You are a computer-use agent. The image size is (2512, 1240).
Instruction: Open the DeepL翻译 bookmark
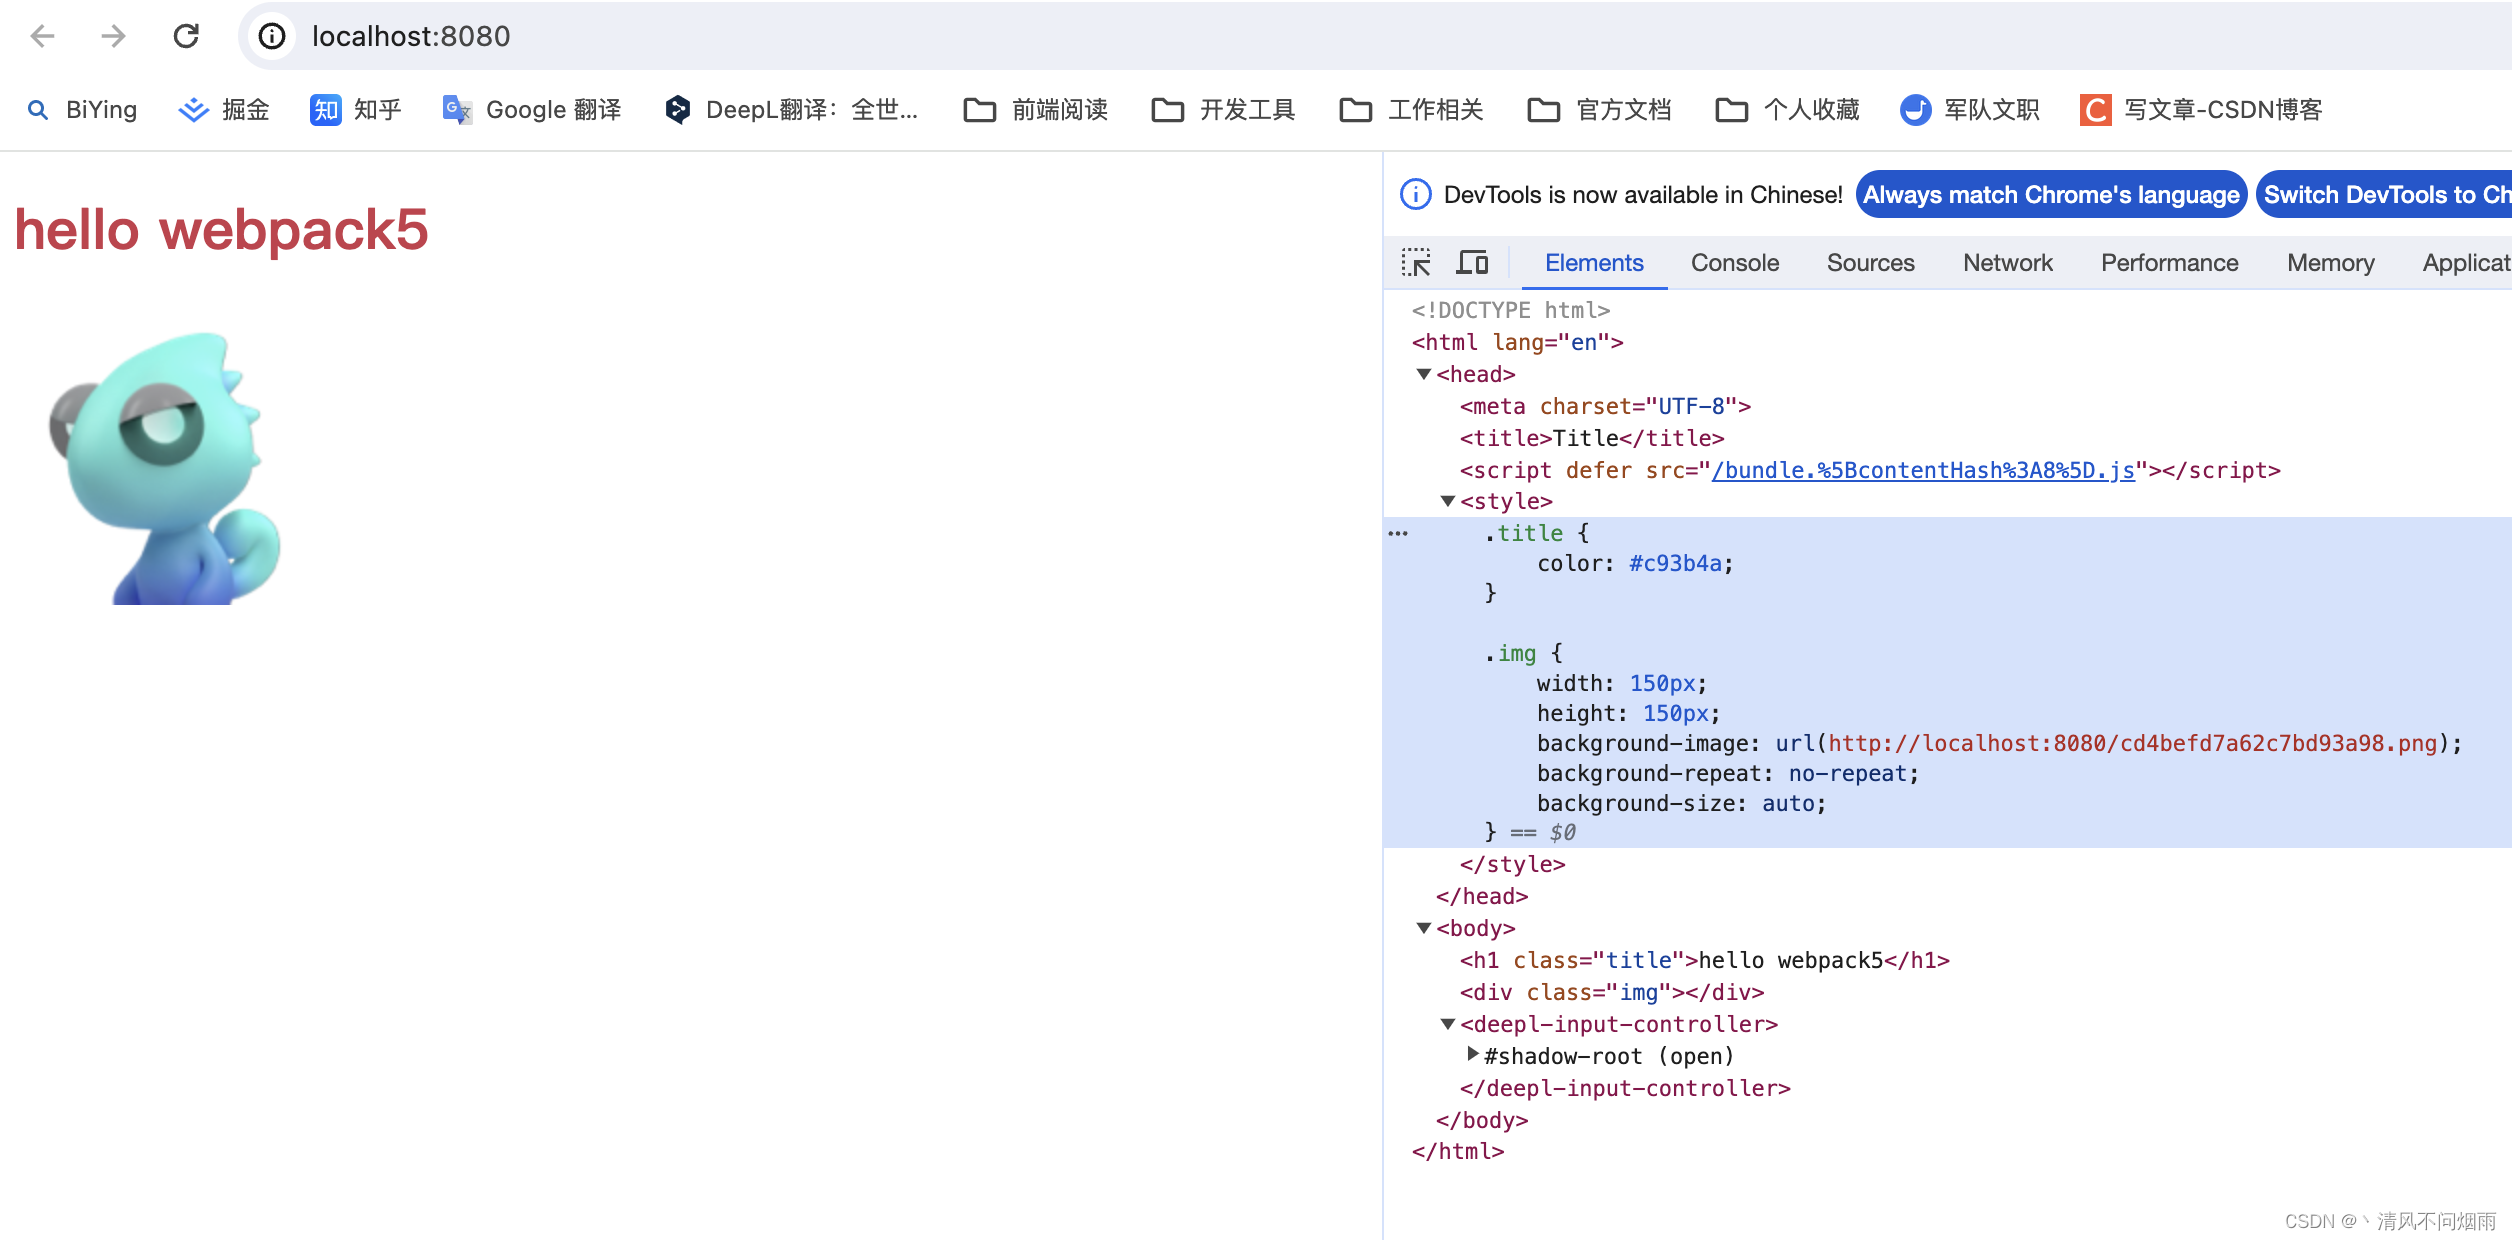coord(792,110)
